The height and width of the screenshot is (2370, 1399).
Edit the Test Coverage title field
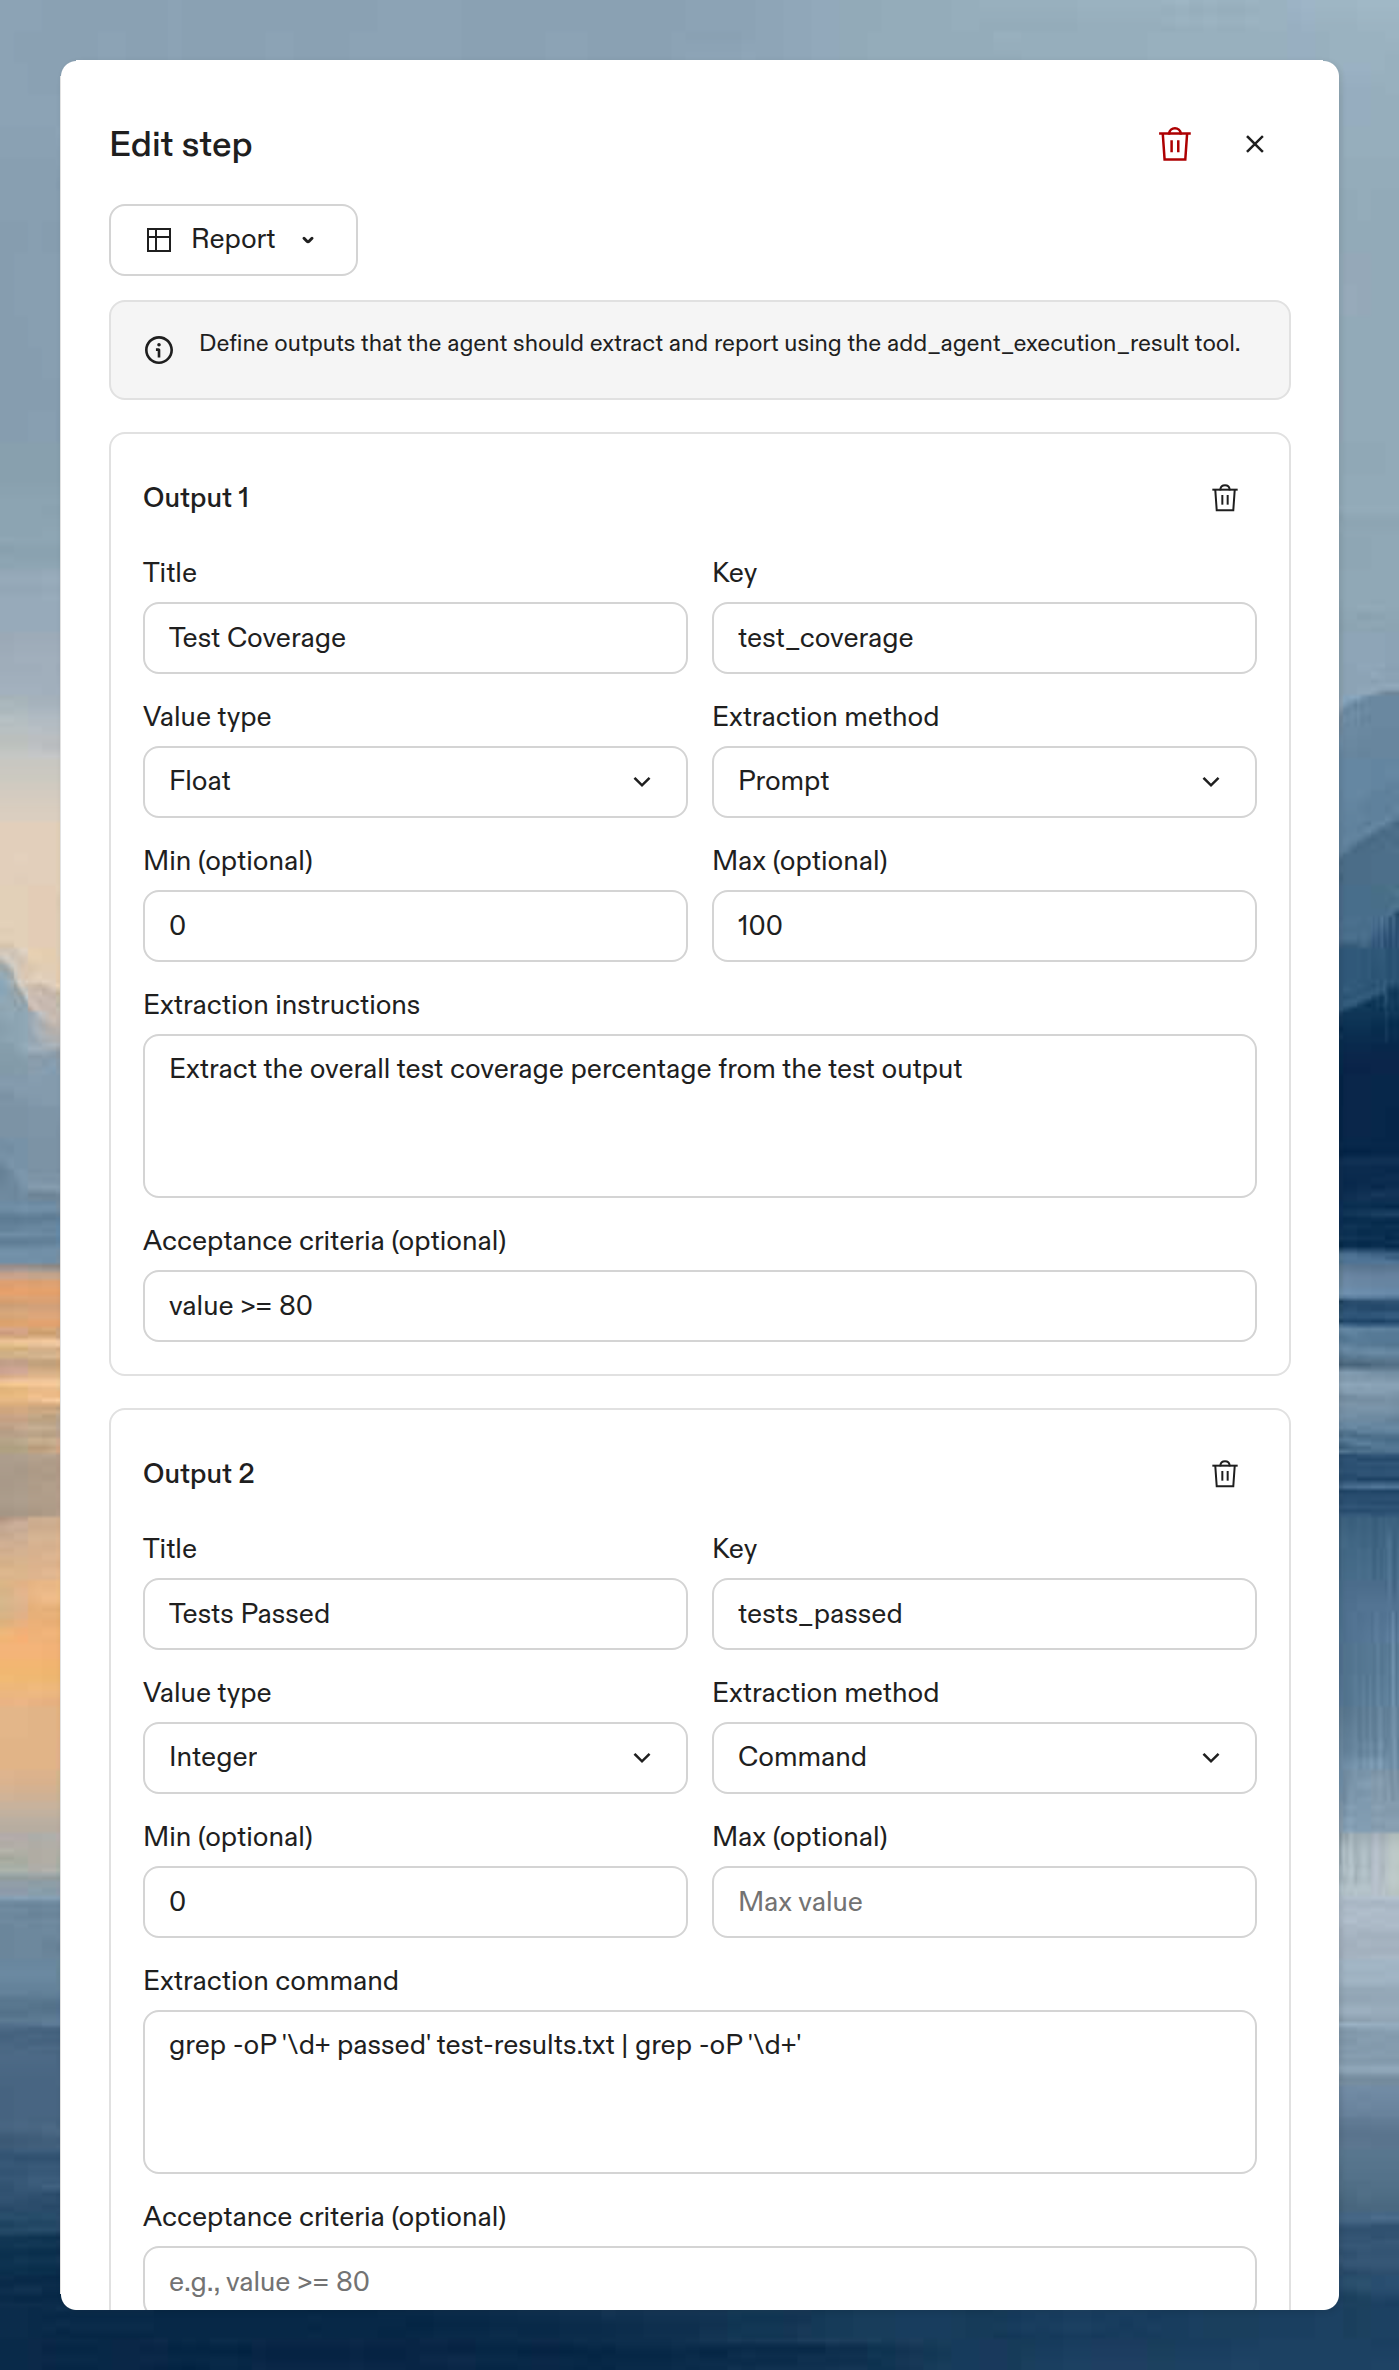[415, 638]
